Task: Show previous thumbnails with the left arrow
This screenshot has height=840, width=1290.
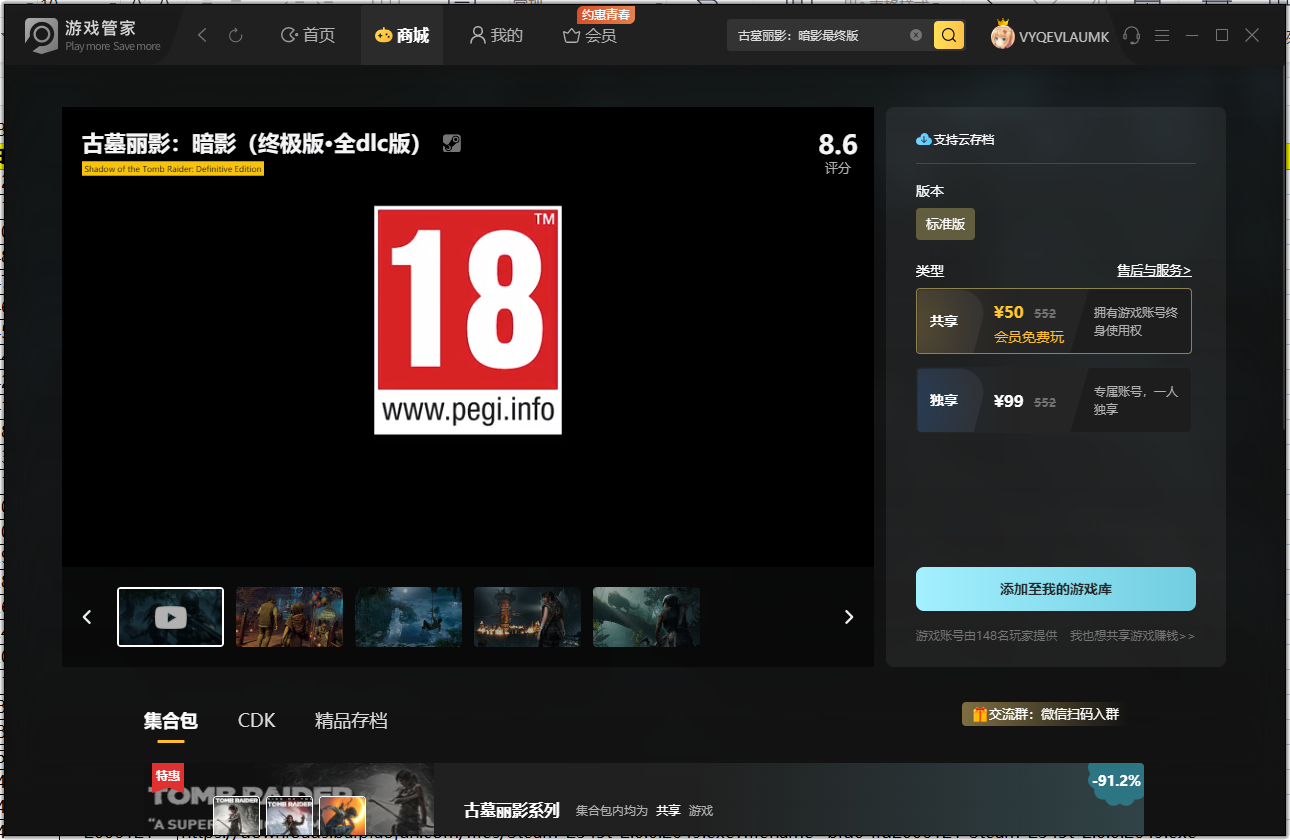Action: point(87,617)
